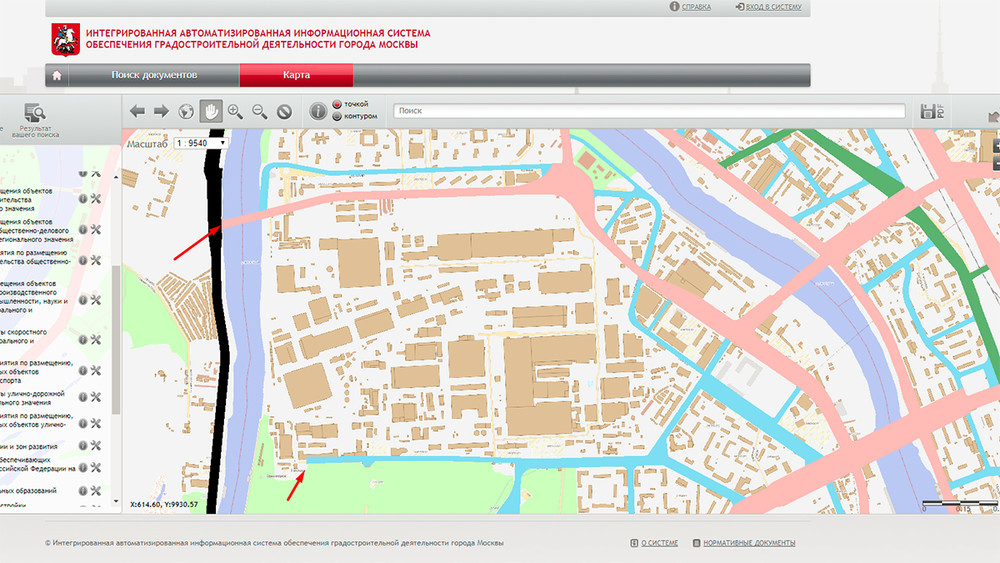Image resolution: width=1000 pixels, height=563 pixels.
Task: Click layer list scrollbar up arrow
Action: 116,177
